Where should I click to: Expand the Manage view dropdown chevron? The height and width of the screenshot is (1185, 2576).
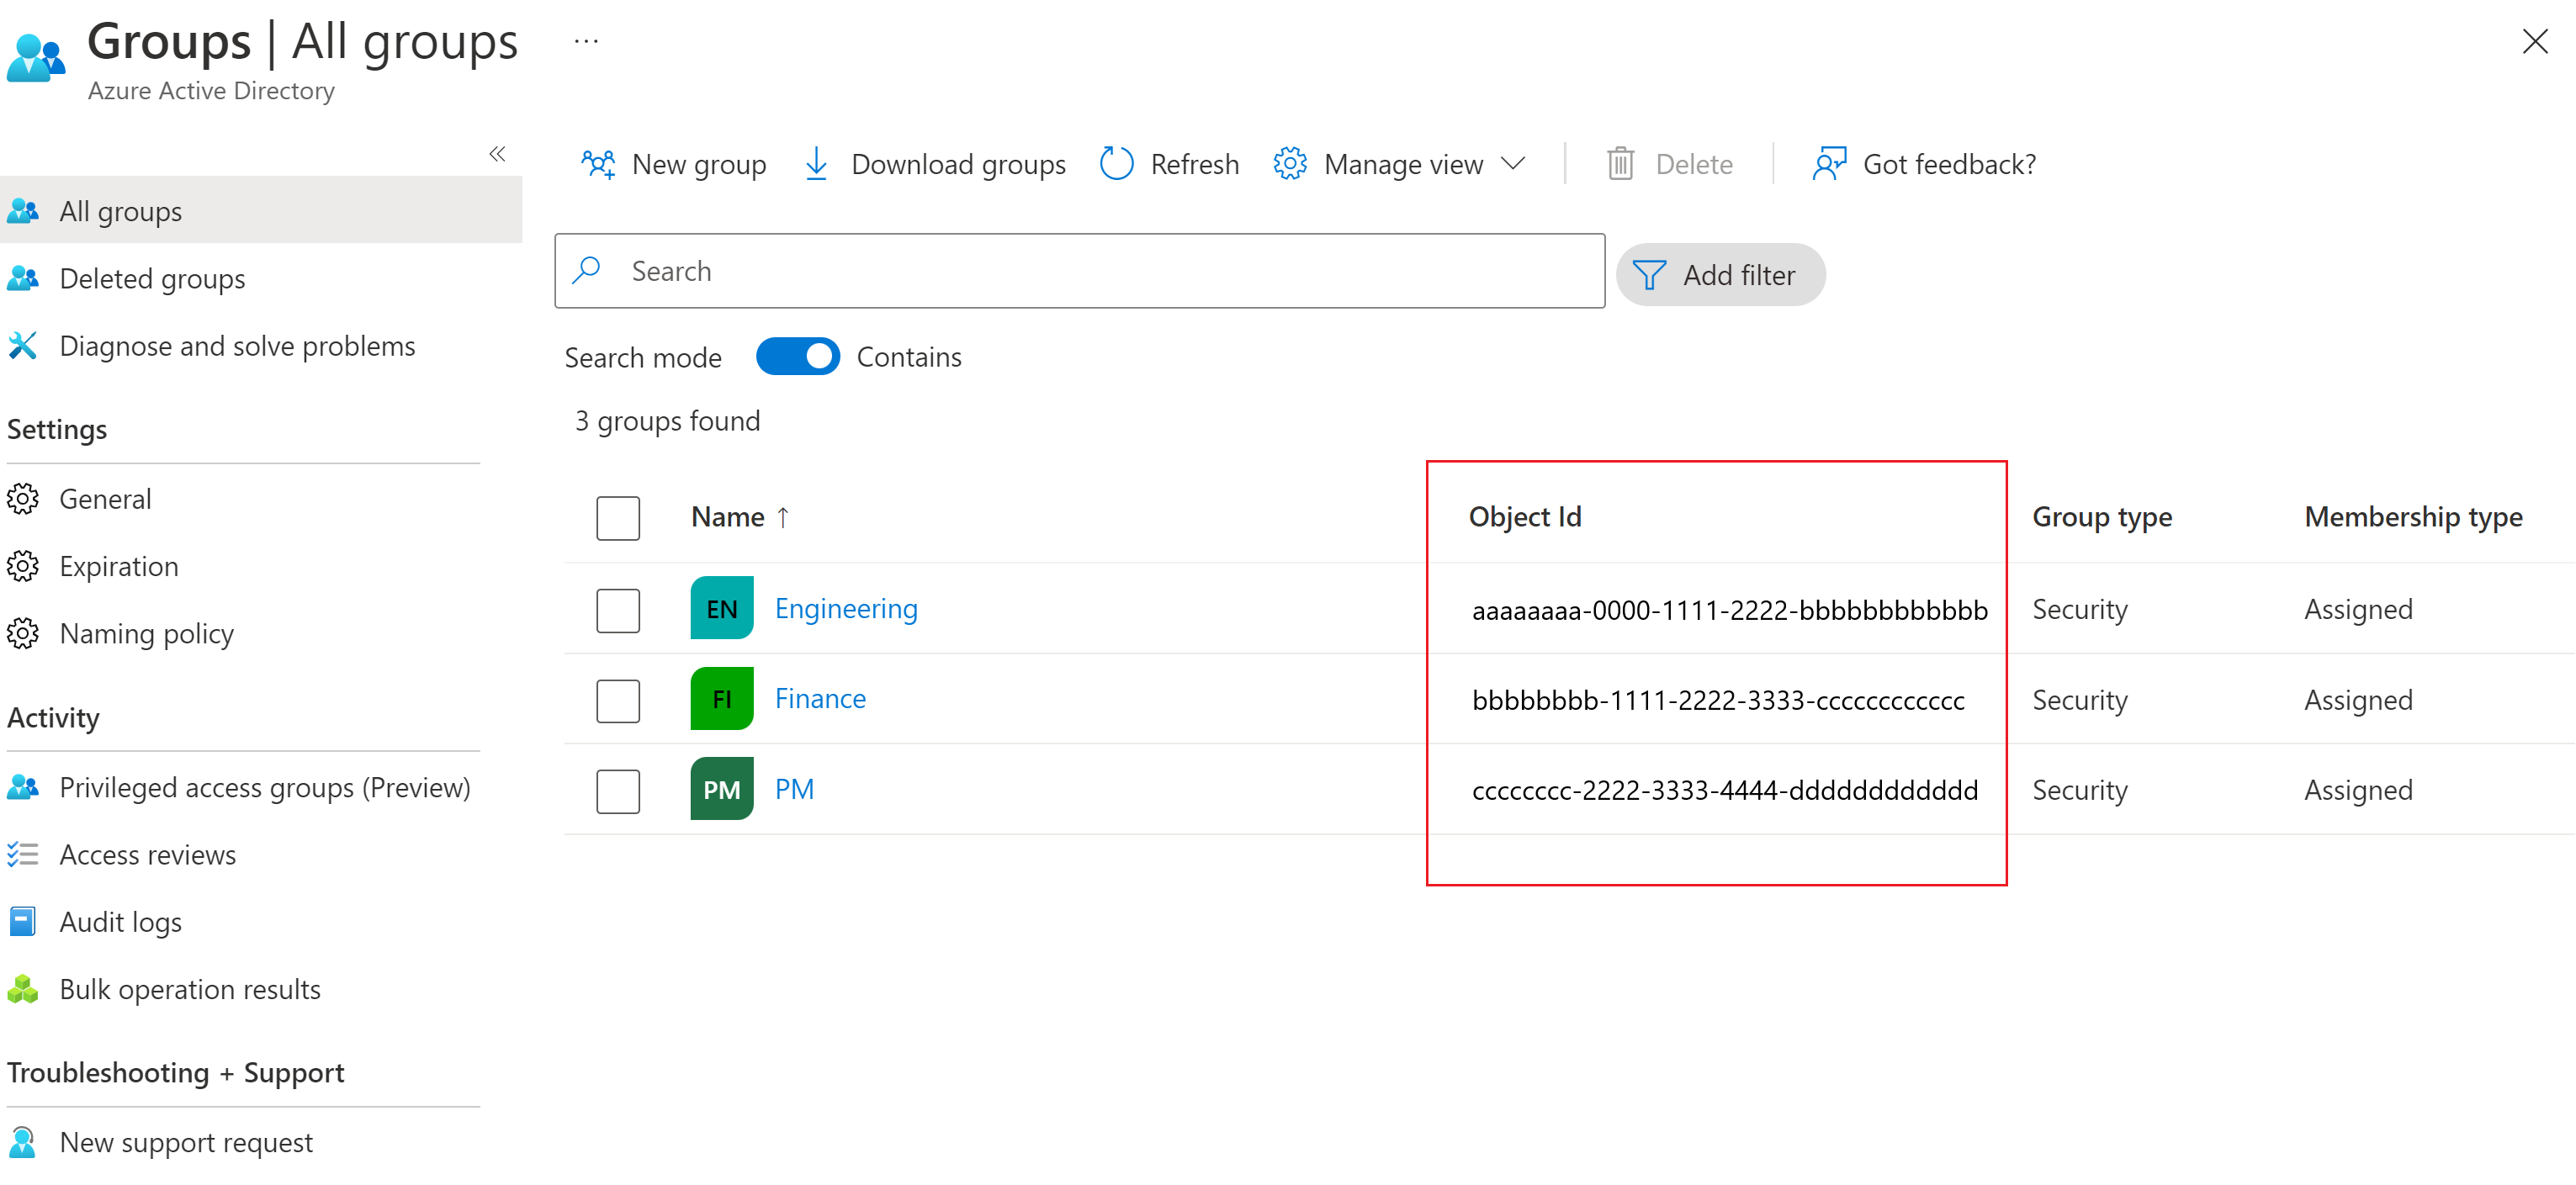pyautogui.click(x=1514, y=164)
